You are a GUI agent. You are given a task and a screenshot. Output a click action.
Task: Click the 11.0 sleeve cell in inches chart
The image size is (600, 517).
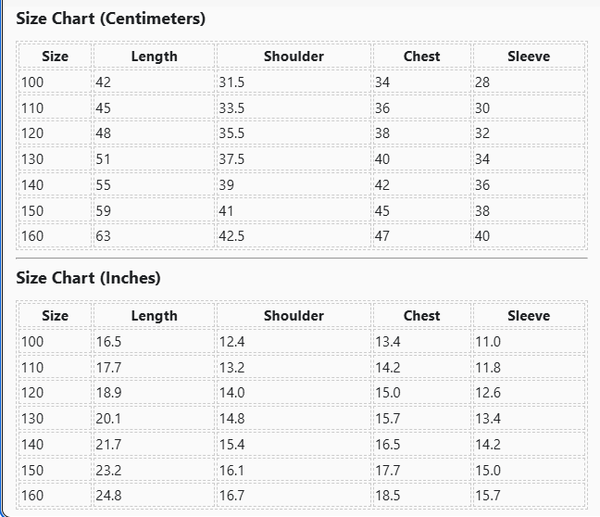[488, 342]
